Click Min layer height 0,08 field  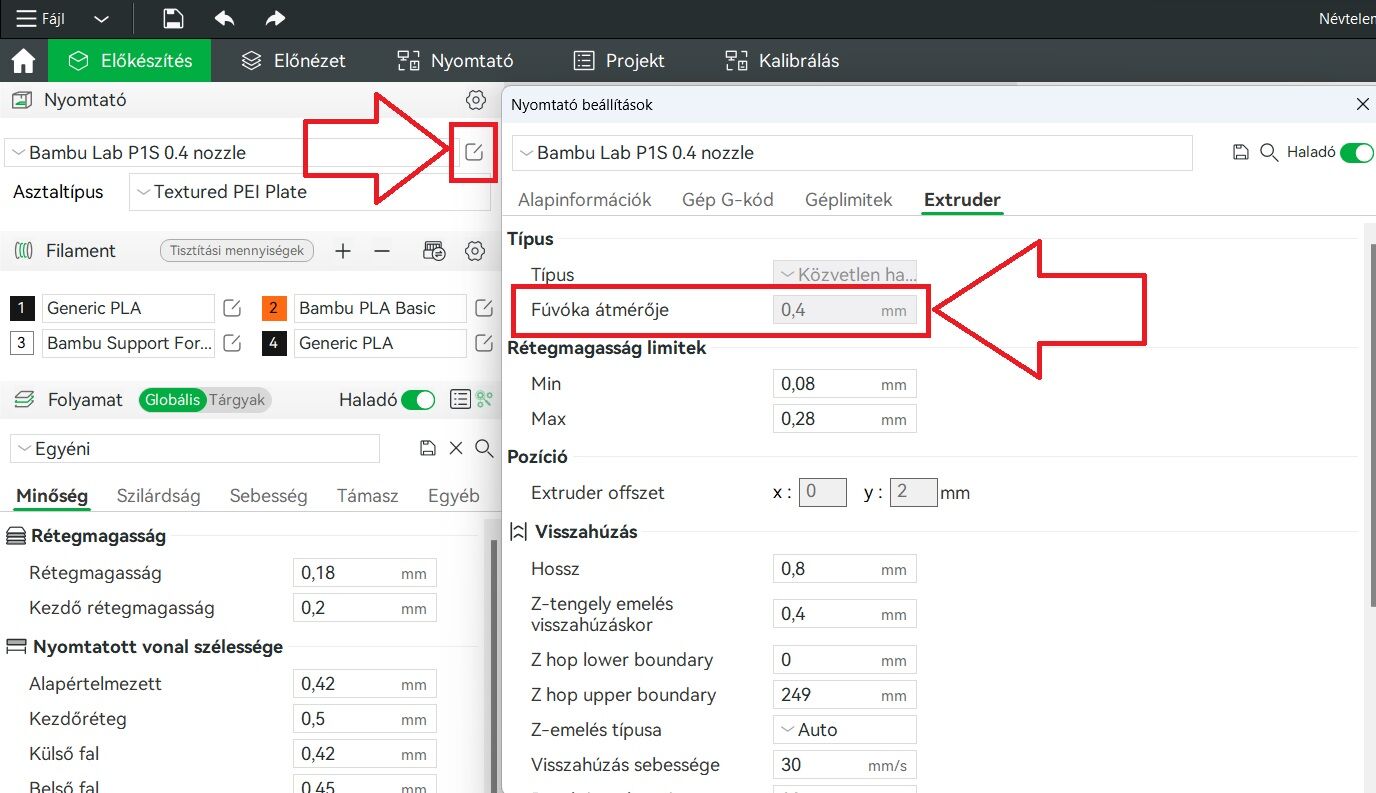tap(845, 384)
